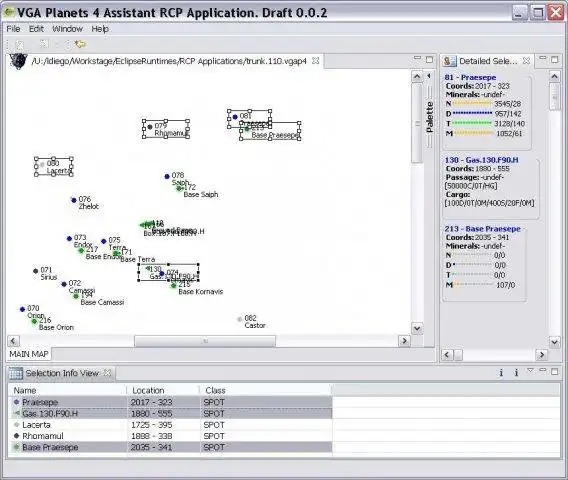
Task: Click the 130 - Gas.130.F90.H detail heading
Action: (481, 160)
